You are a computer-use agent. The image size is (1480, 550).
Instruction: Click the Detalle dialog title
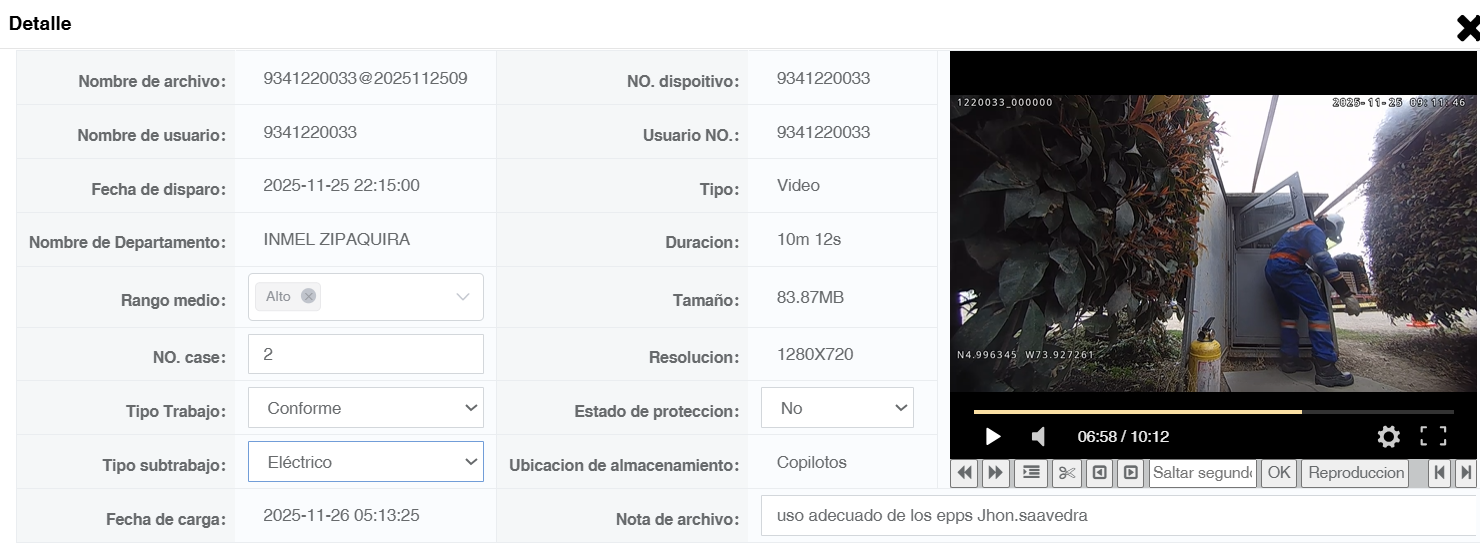pyautogui.click(x=40, y=23)
